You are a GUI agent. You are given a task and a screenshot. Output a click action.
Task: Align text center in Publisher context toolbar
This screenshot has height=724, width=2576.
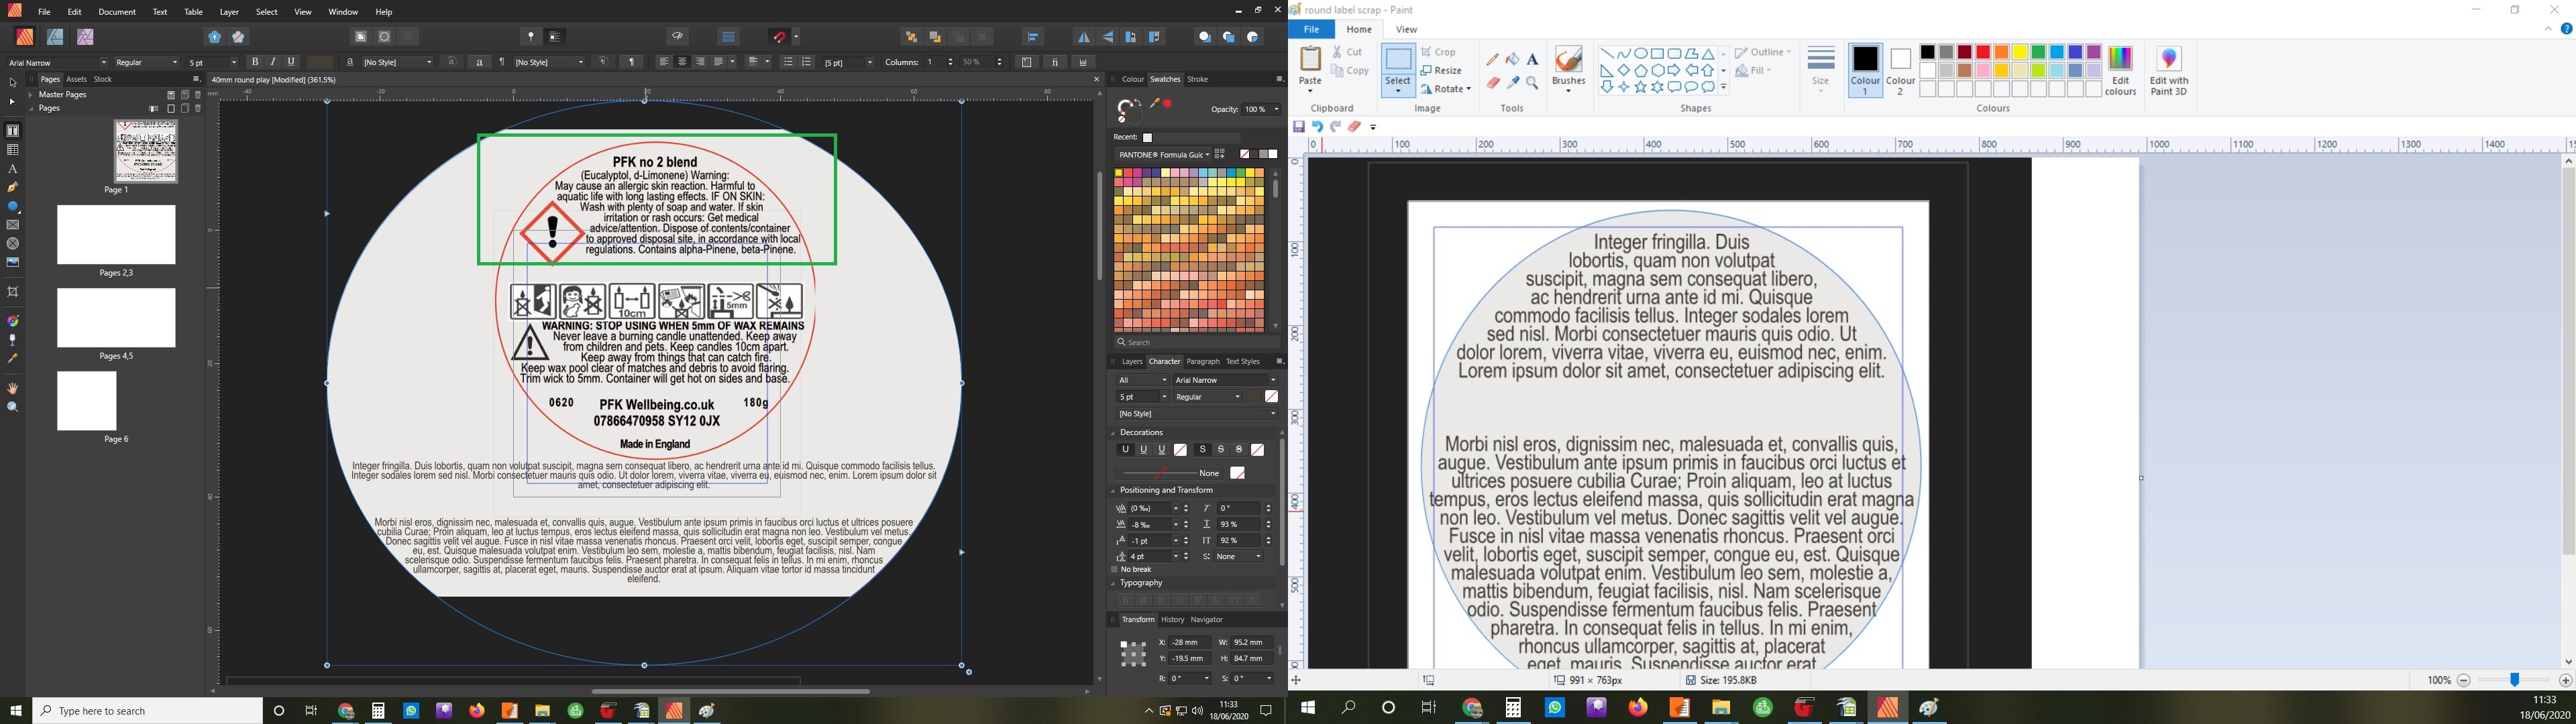[x=683, y=62]
